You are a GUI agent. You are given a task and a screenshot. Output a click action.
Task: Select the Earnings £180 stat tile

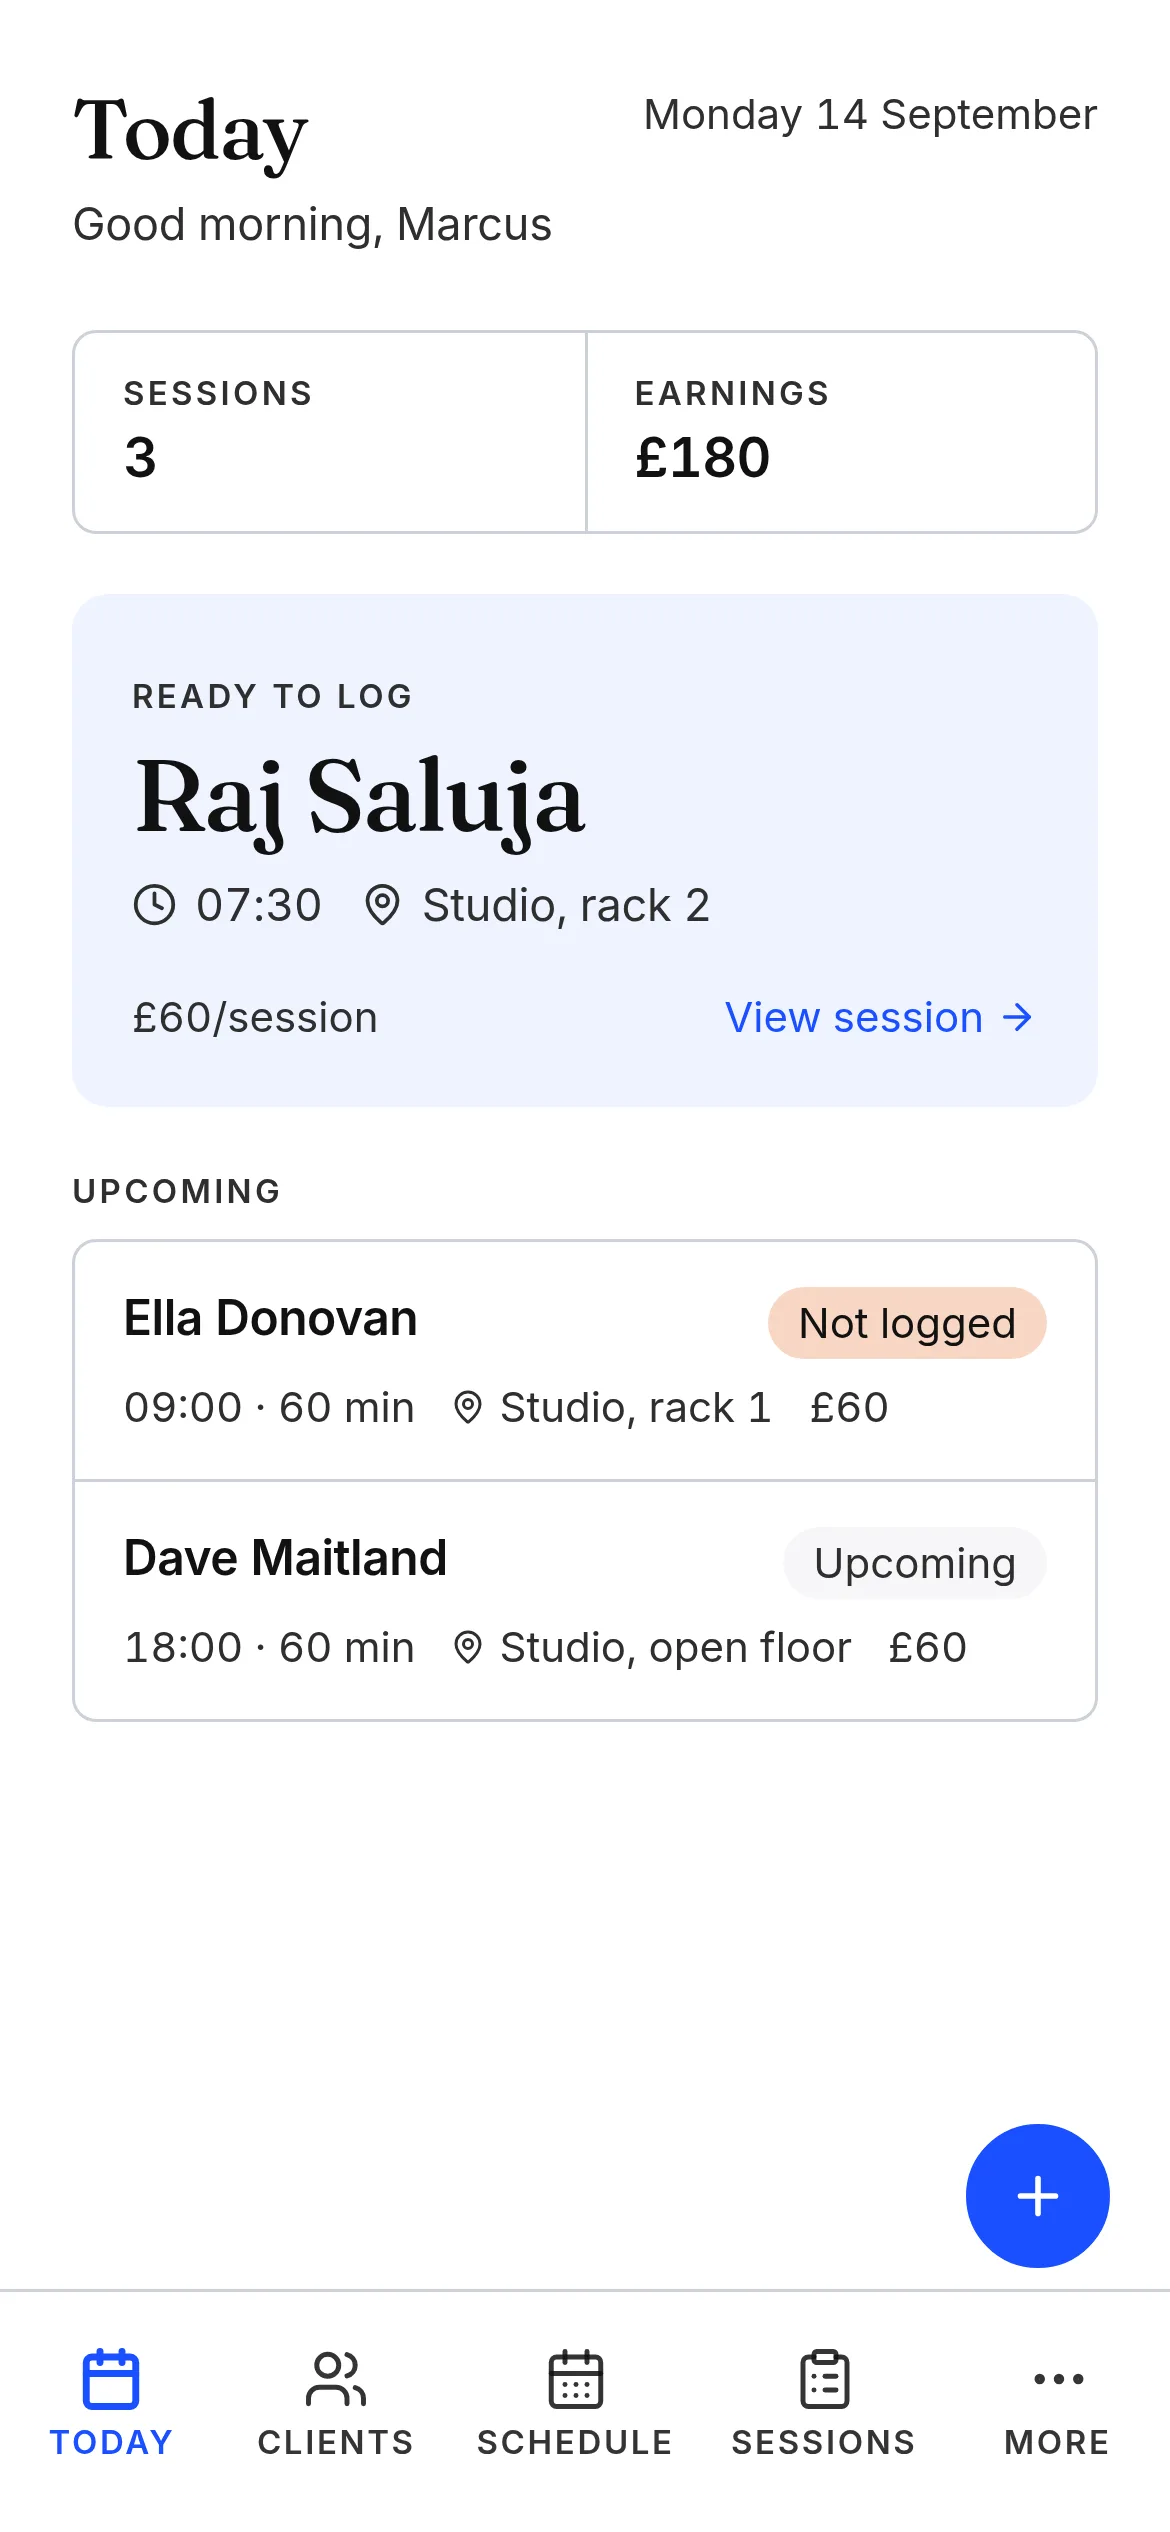click(x=842, y=432)
